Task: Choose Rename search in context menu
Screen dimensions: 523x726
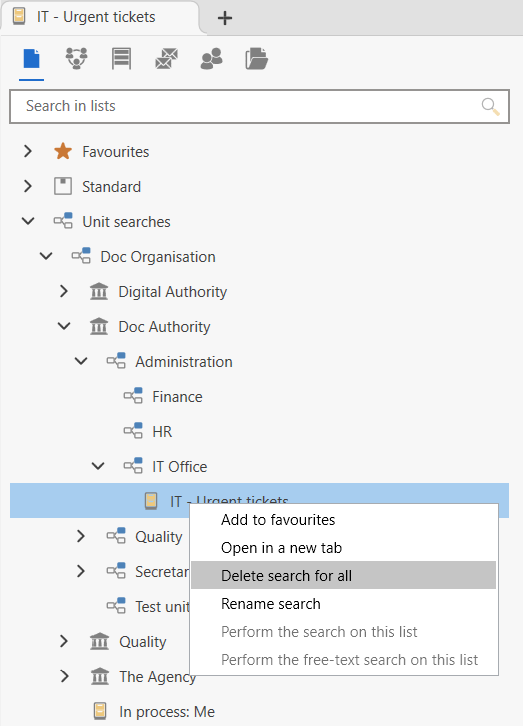Action: 343,604
